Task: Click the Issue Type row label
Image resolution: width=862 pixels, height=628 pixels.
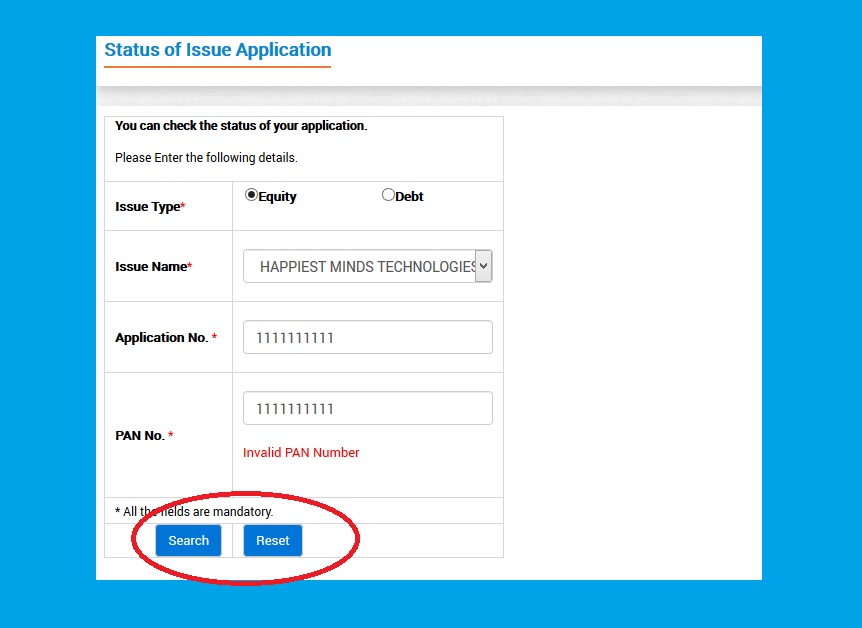Action: 148,205
